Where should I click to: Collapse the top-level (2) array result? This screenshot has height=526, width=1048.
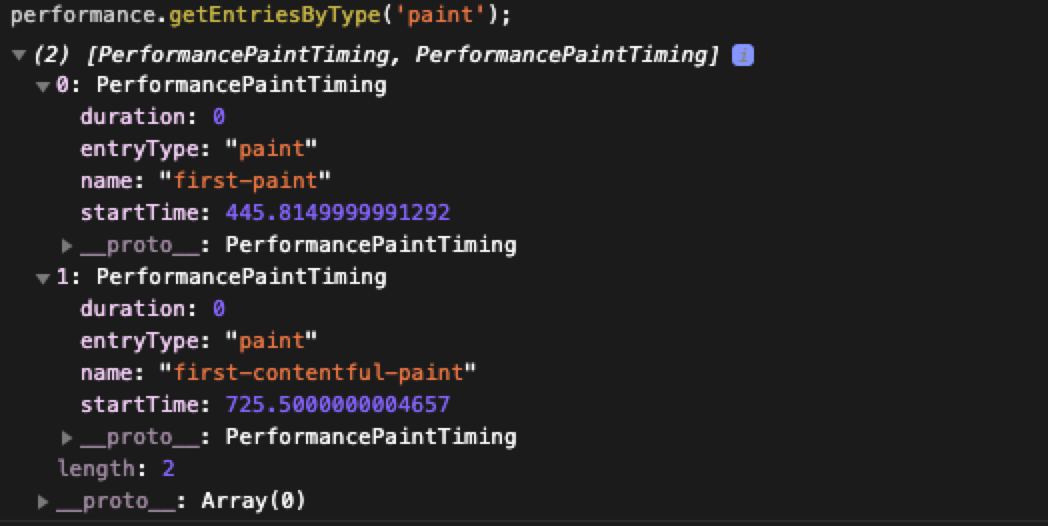pyautogui.click(x=19, y=55)
